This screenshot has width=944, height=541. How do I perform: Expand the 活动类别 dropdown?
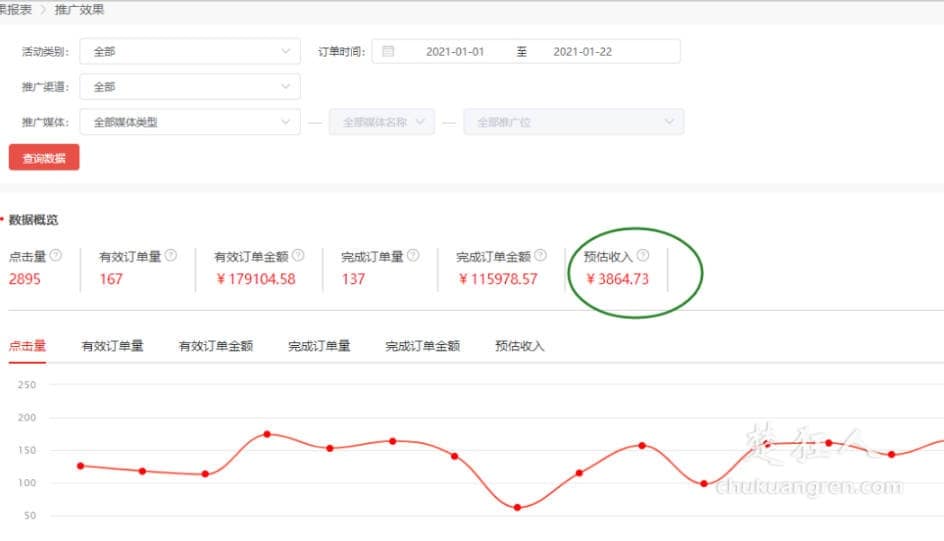pos(190,51)
